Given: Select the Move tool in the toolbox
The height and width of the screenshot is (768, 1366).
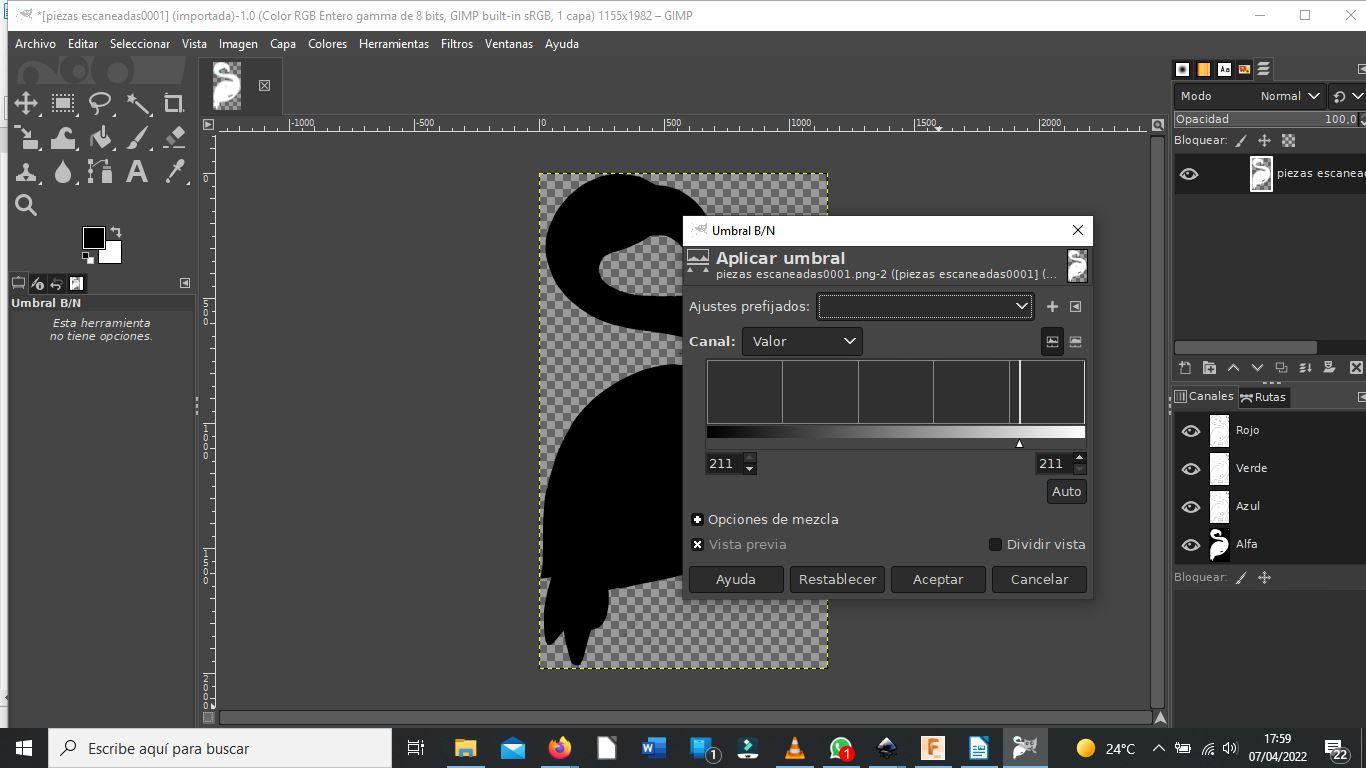Looking at the screenshot, I should 26,103.
